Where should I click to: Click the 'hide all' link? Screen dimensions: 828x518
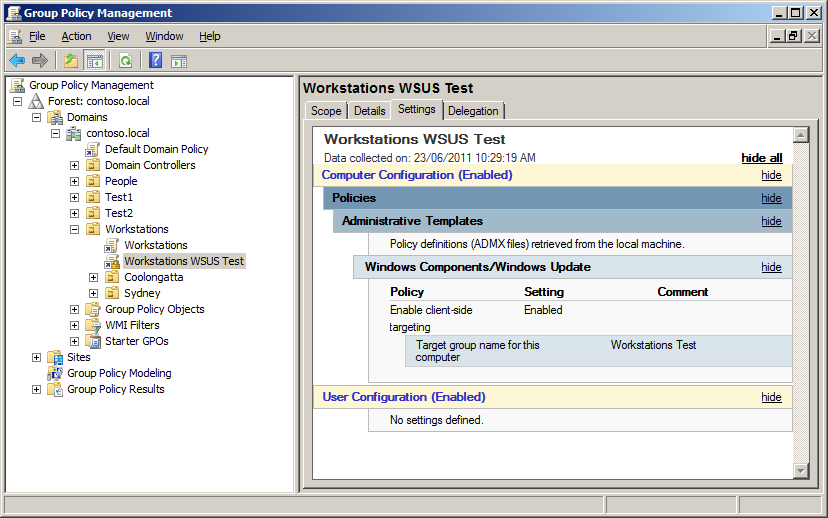pyautogui.click(x=761, y=158)
